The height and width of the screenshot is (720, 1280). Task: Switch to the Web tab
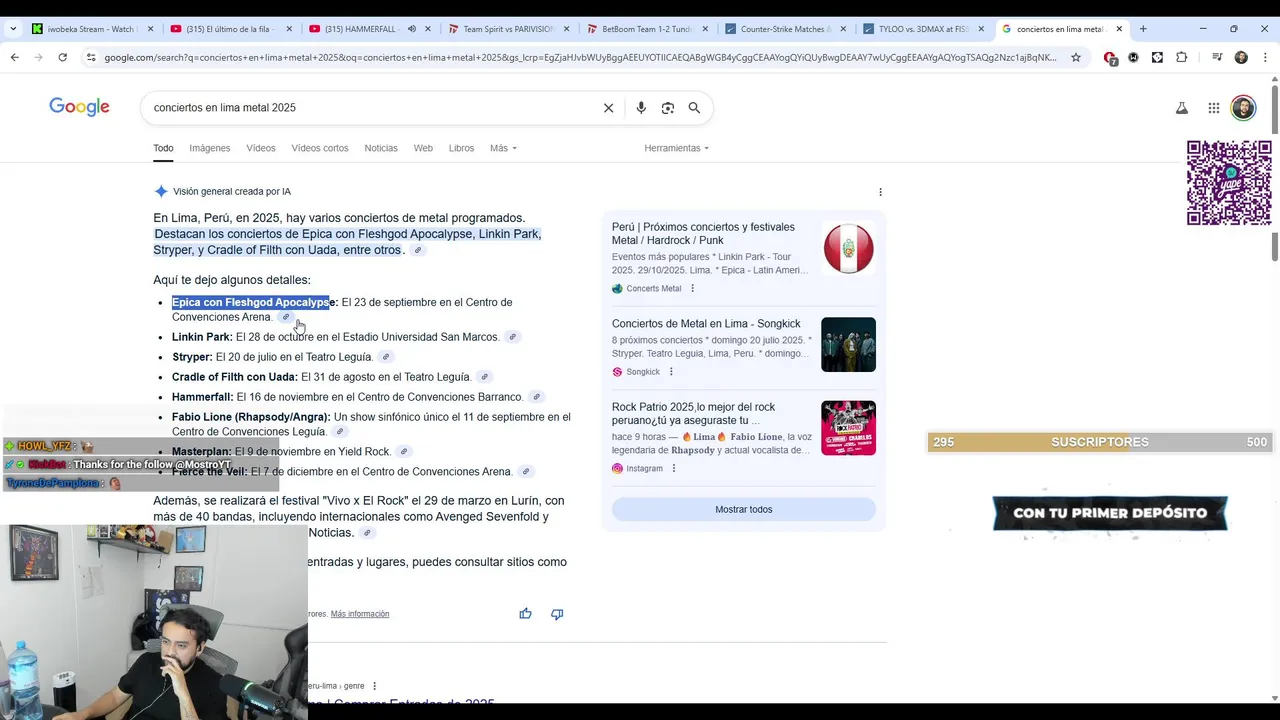(423, 148)
